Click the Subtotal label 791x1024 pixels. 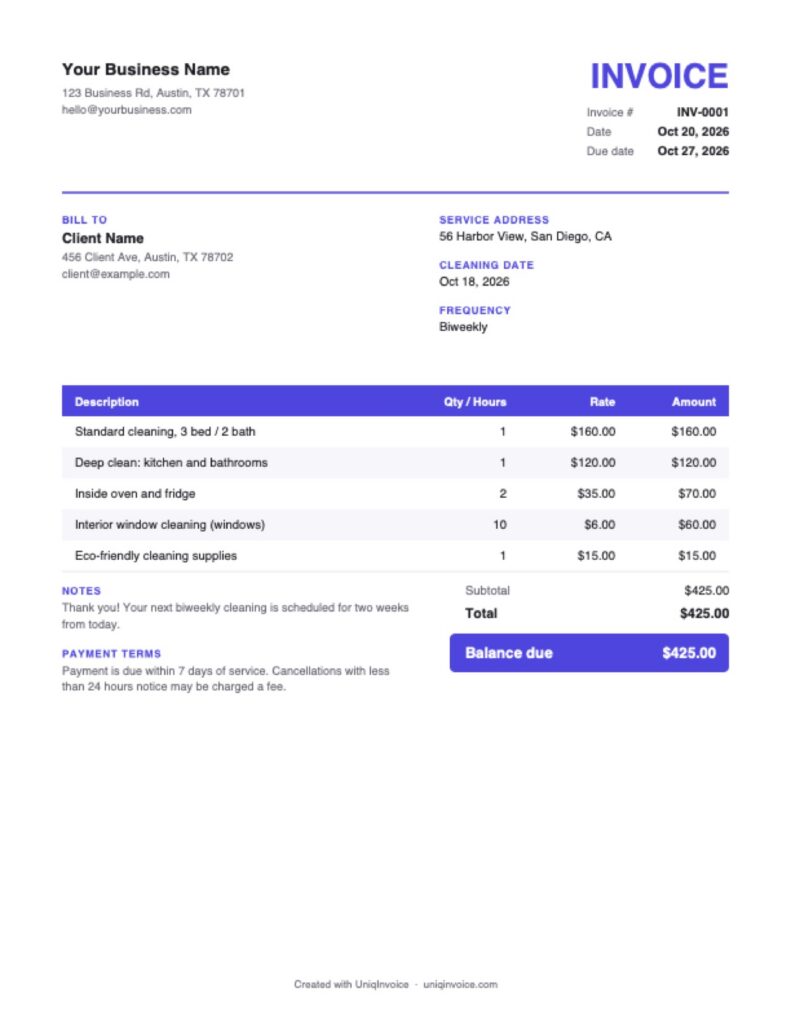coord(487,590)
